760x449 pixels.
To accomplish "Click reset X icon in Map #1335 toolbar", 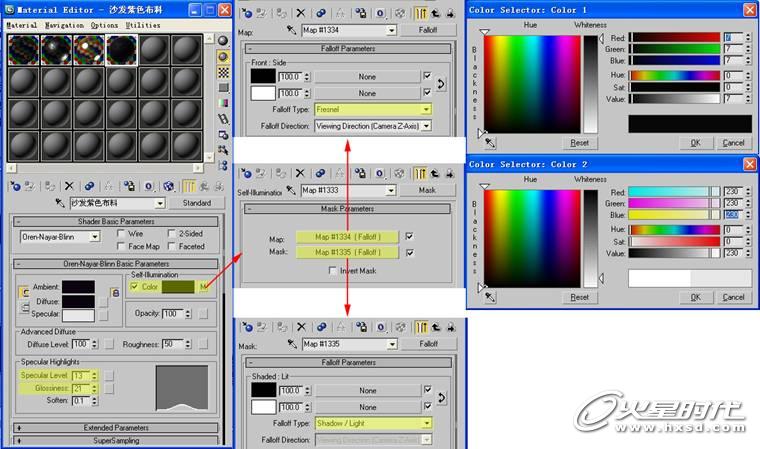I will click(x=301, y=327).
